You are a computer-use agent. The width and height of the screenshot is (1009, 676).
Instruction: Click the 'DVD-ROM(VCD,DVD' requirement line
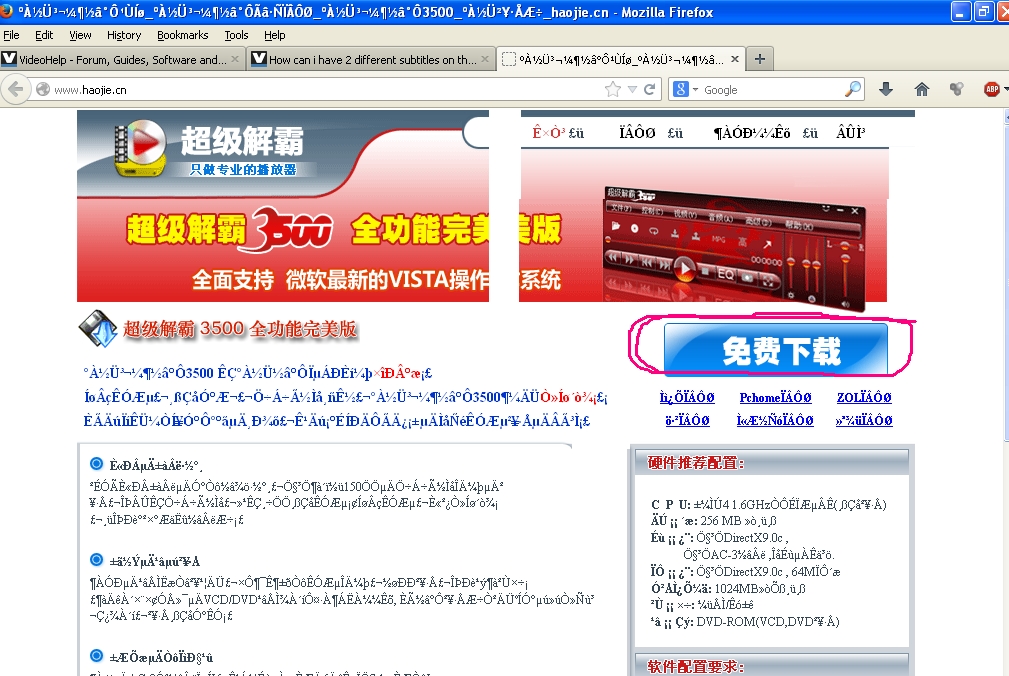[x=745, y=622]
